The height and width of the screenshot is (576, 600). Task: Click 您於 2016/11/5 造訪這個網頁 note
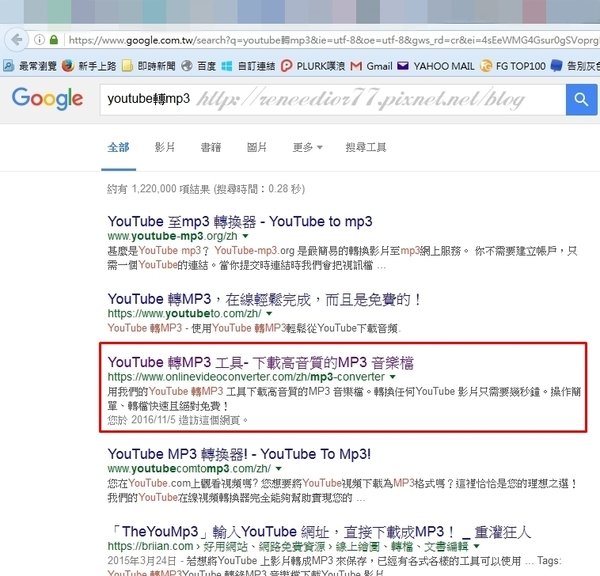coord(178,420)
